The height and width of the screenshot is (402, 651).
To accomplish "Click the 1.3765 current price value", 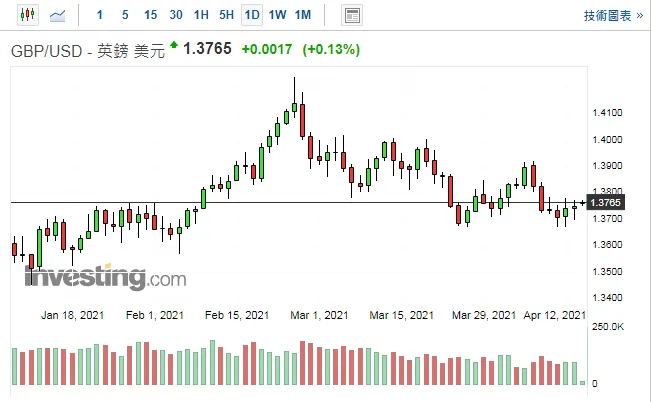I will pyautogui.click(x=207, y=49).
